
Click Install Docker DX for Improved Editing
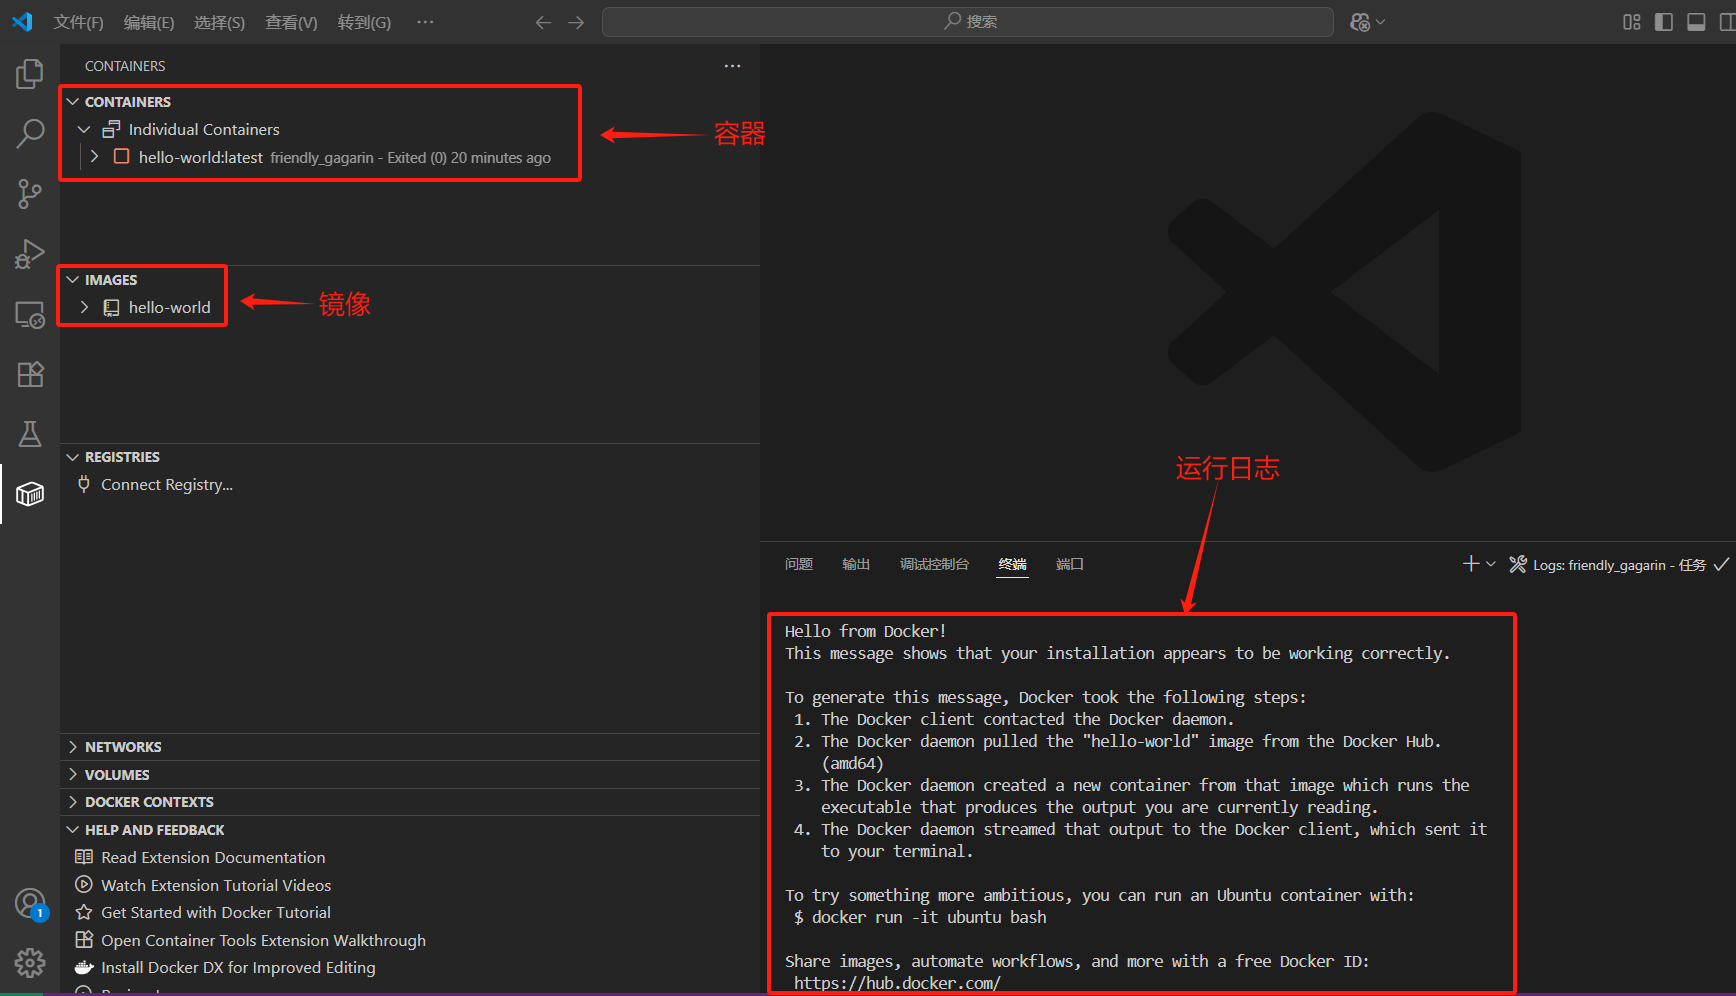point(238,967)
